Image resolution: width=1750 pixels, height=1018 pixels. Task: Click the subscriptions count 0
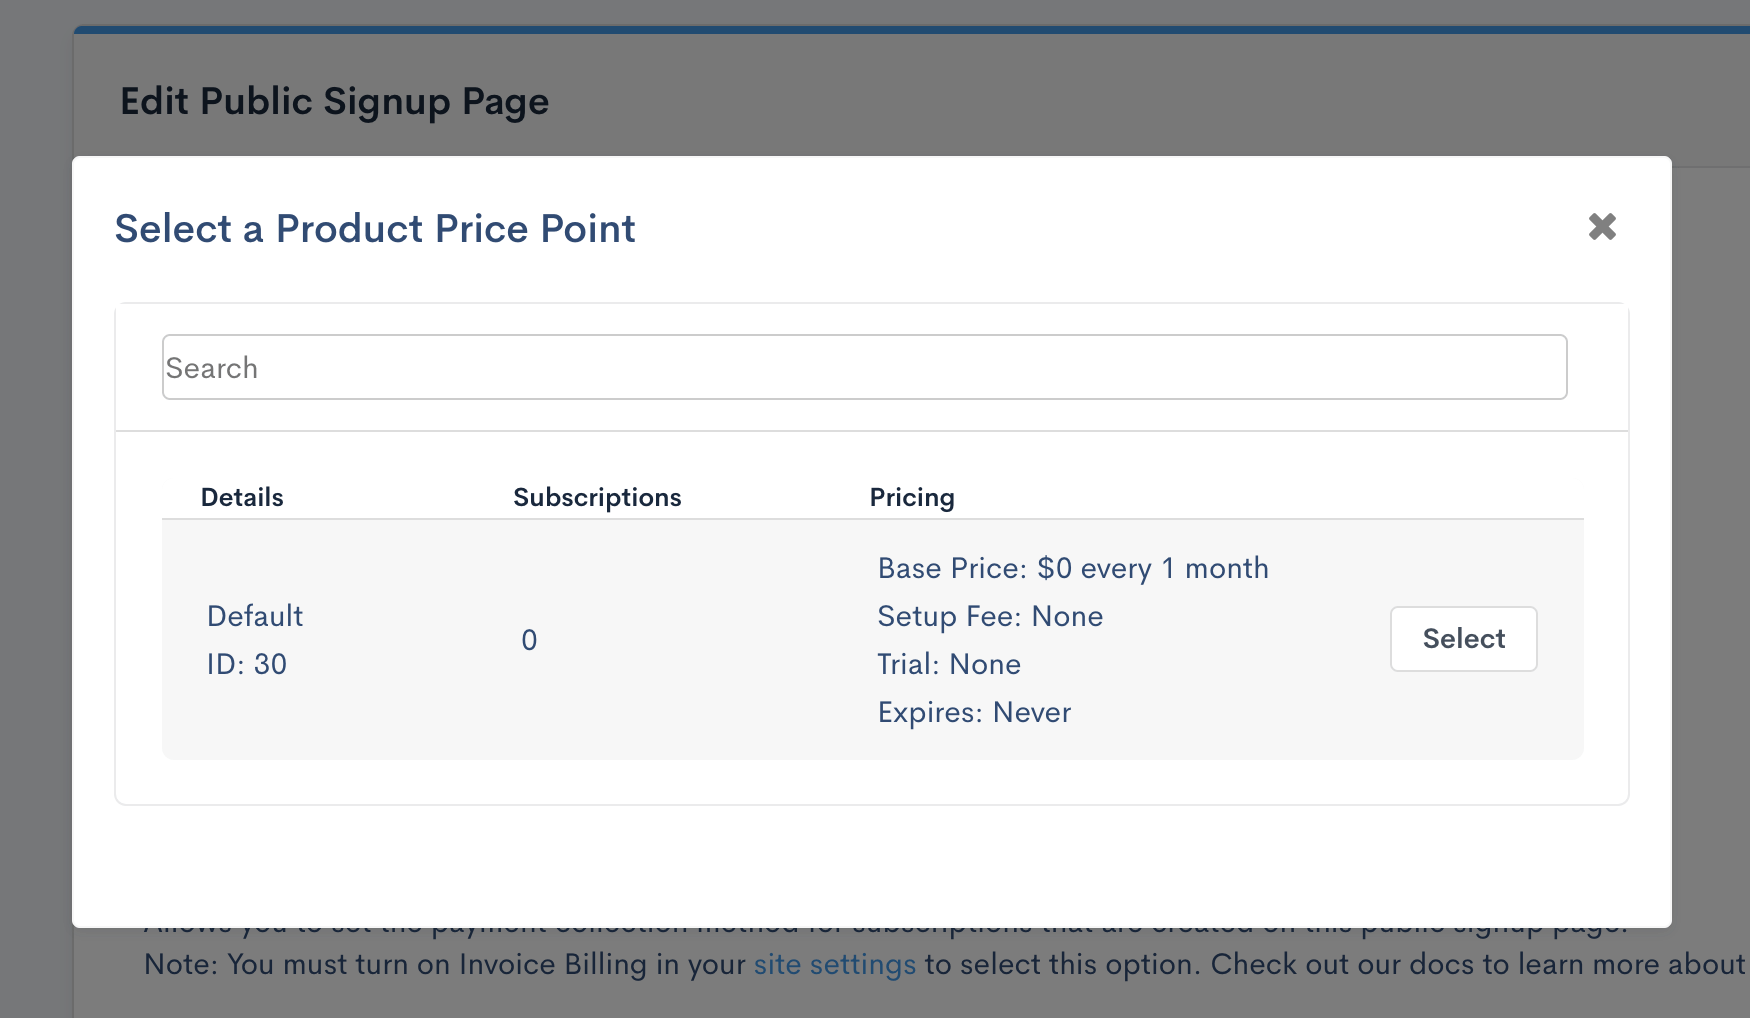click(x=529, y=640)
